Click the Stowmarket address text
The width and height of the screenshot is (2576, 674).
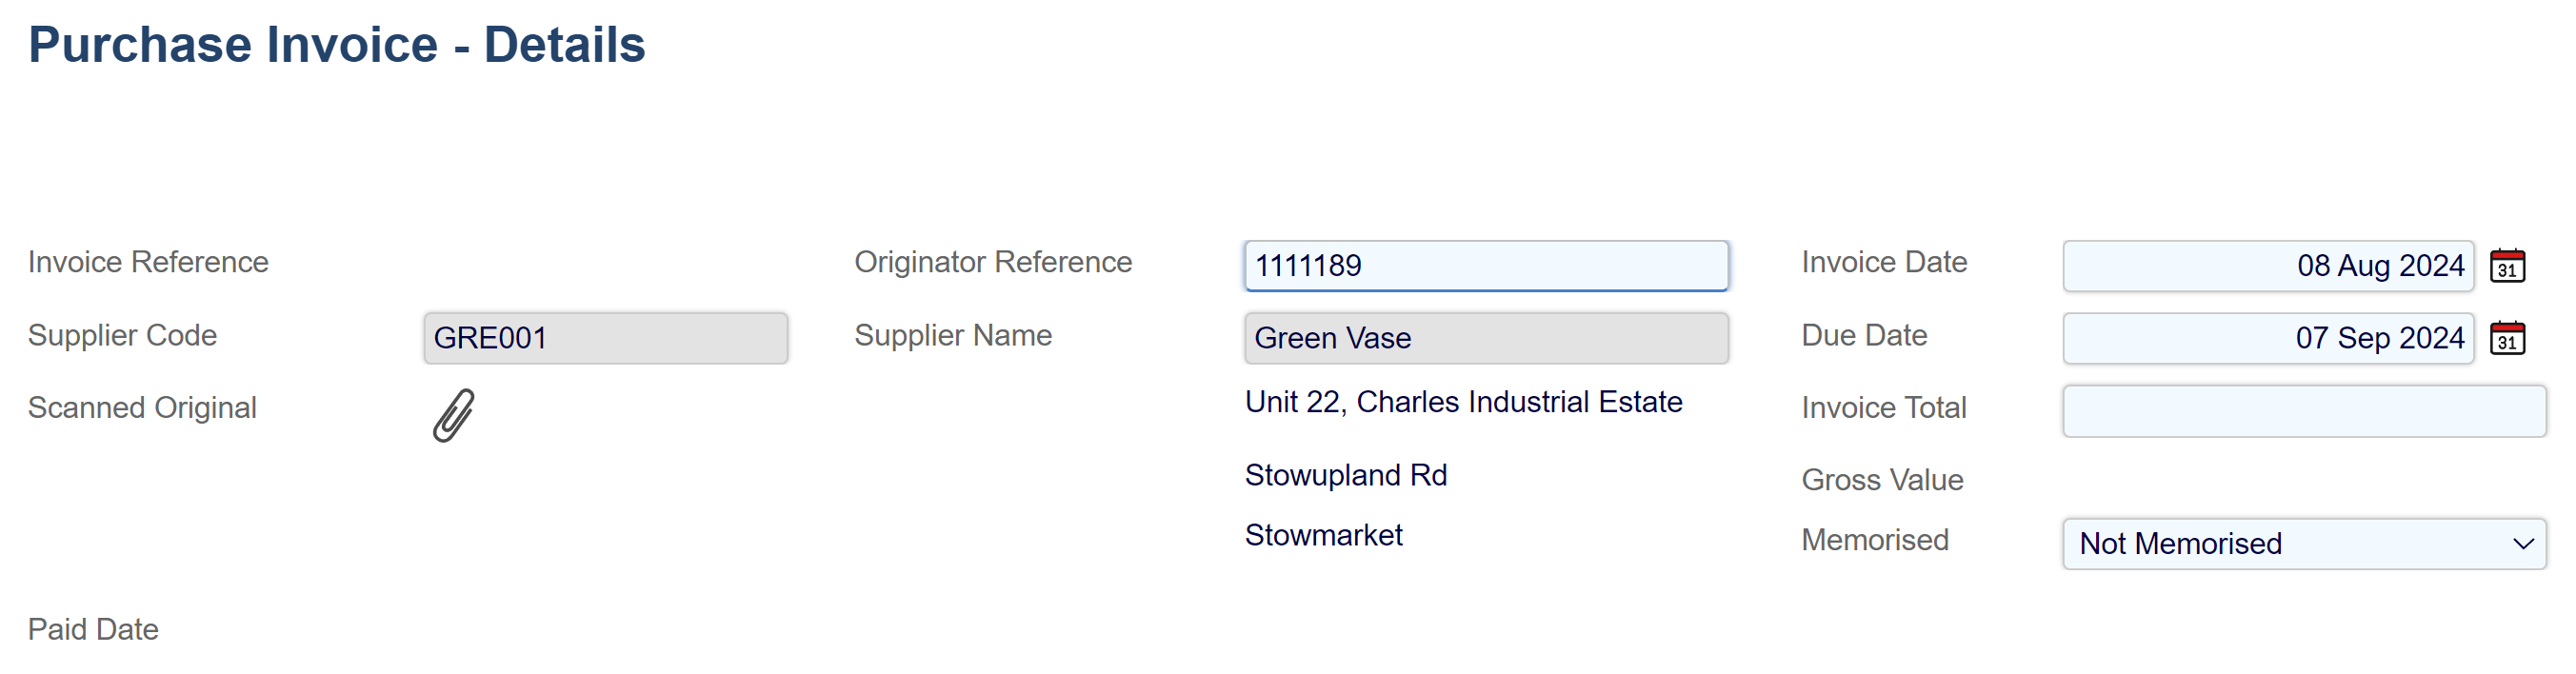tap(1323, 535)
